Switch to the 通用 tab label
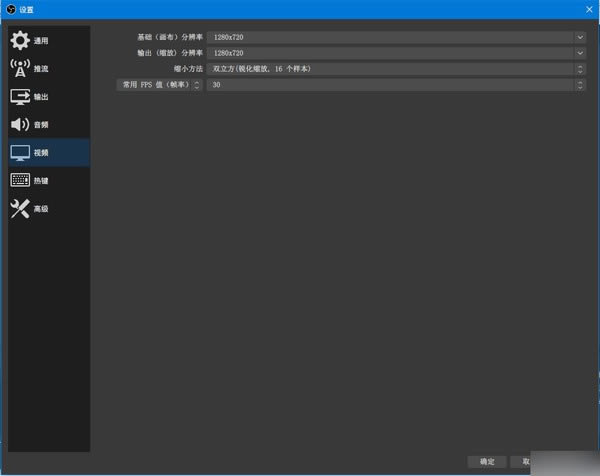The width and height of the screenshot is (600, 476). pos(41,41)
